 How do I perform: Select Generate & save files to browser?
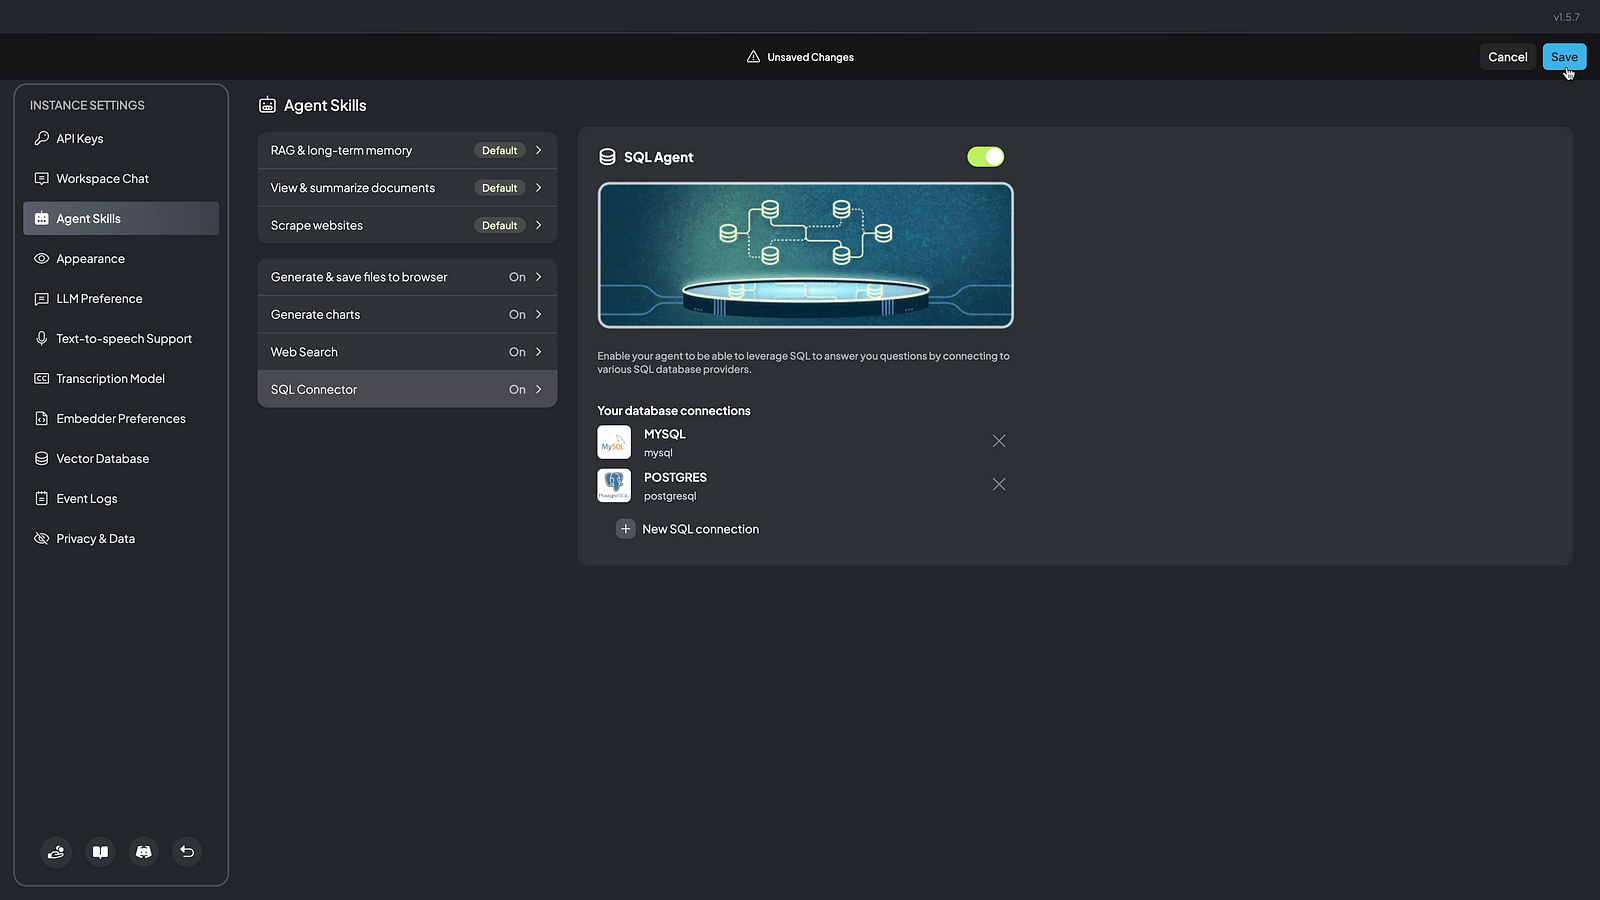coord(406,277)
